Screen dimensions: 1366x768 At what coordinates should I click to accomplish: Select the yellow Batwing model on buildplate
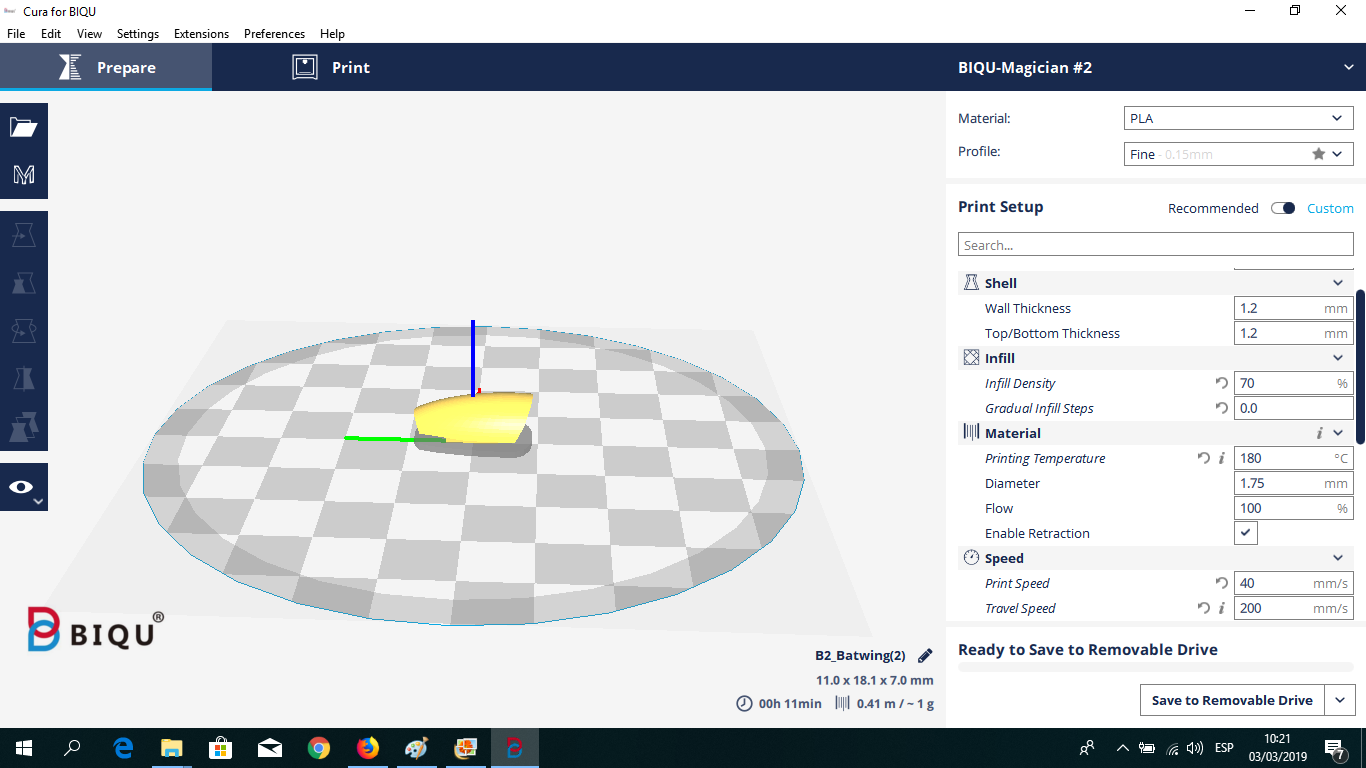pos(472,420)
